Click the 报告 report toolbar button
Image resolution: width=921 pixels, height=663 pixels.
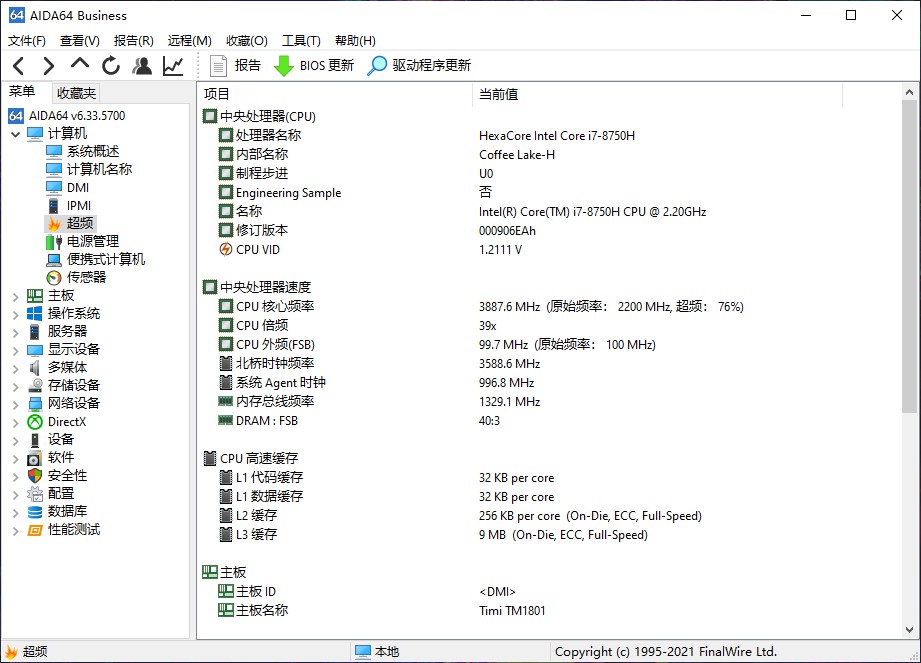click(235, 66)
